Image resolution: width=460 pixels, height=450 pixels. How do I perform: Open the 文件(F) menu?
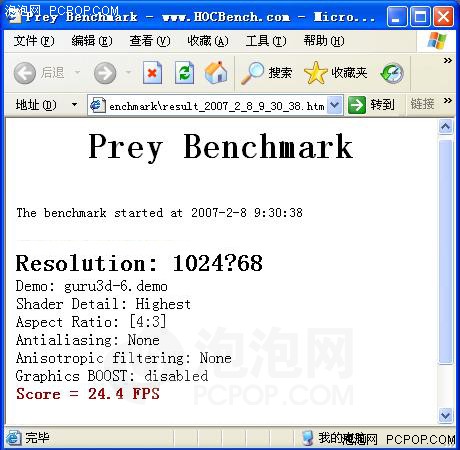pyautogui.click(x=34, y=41)
